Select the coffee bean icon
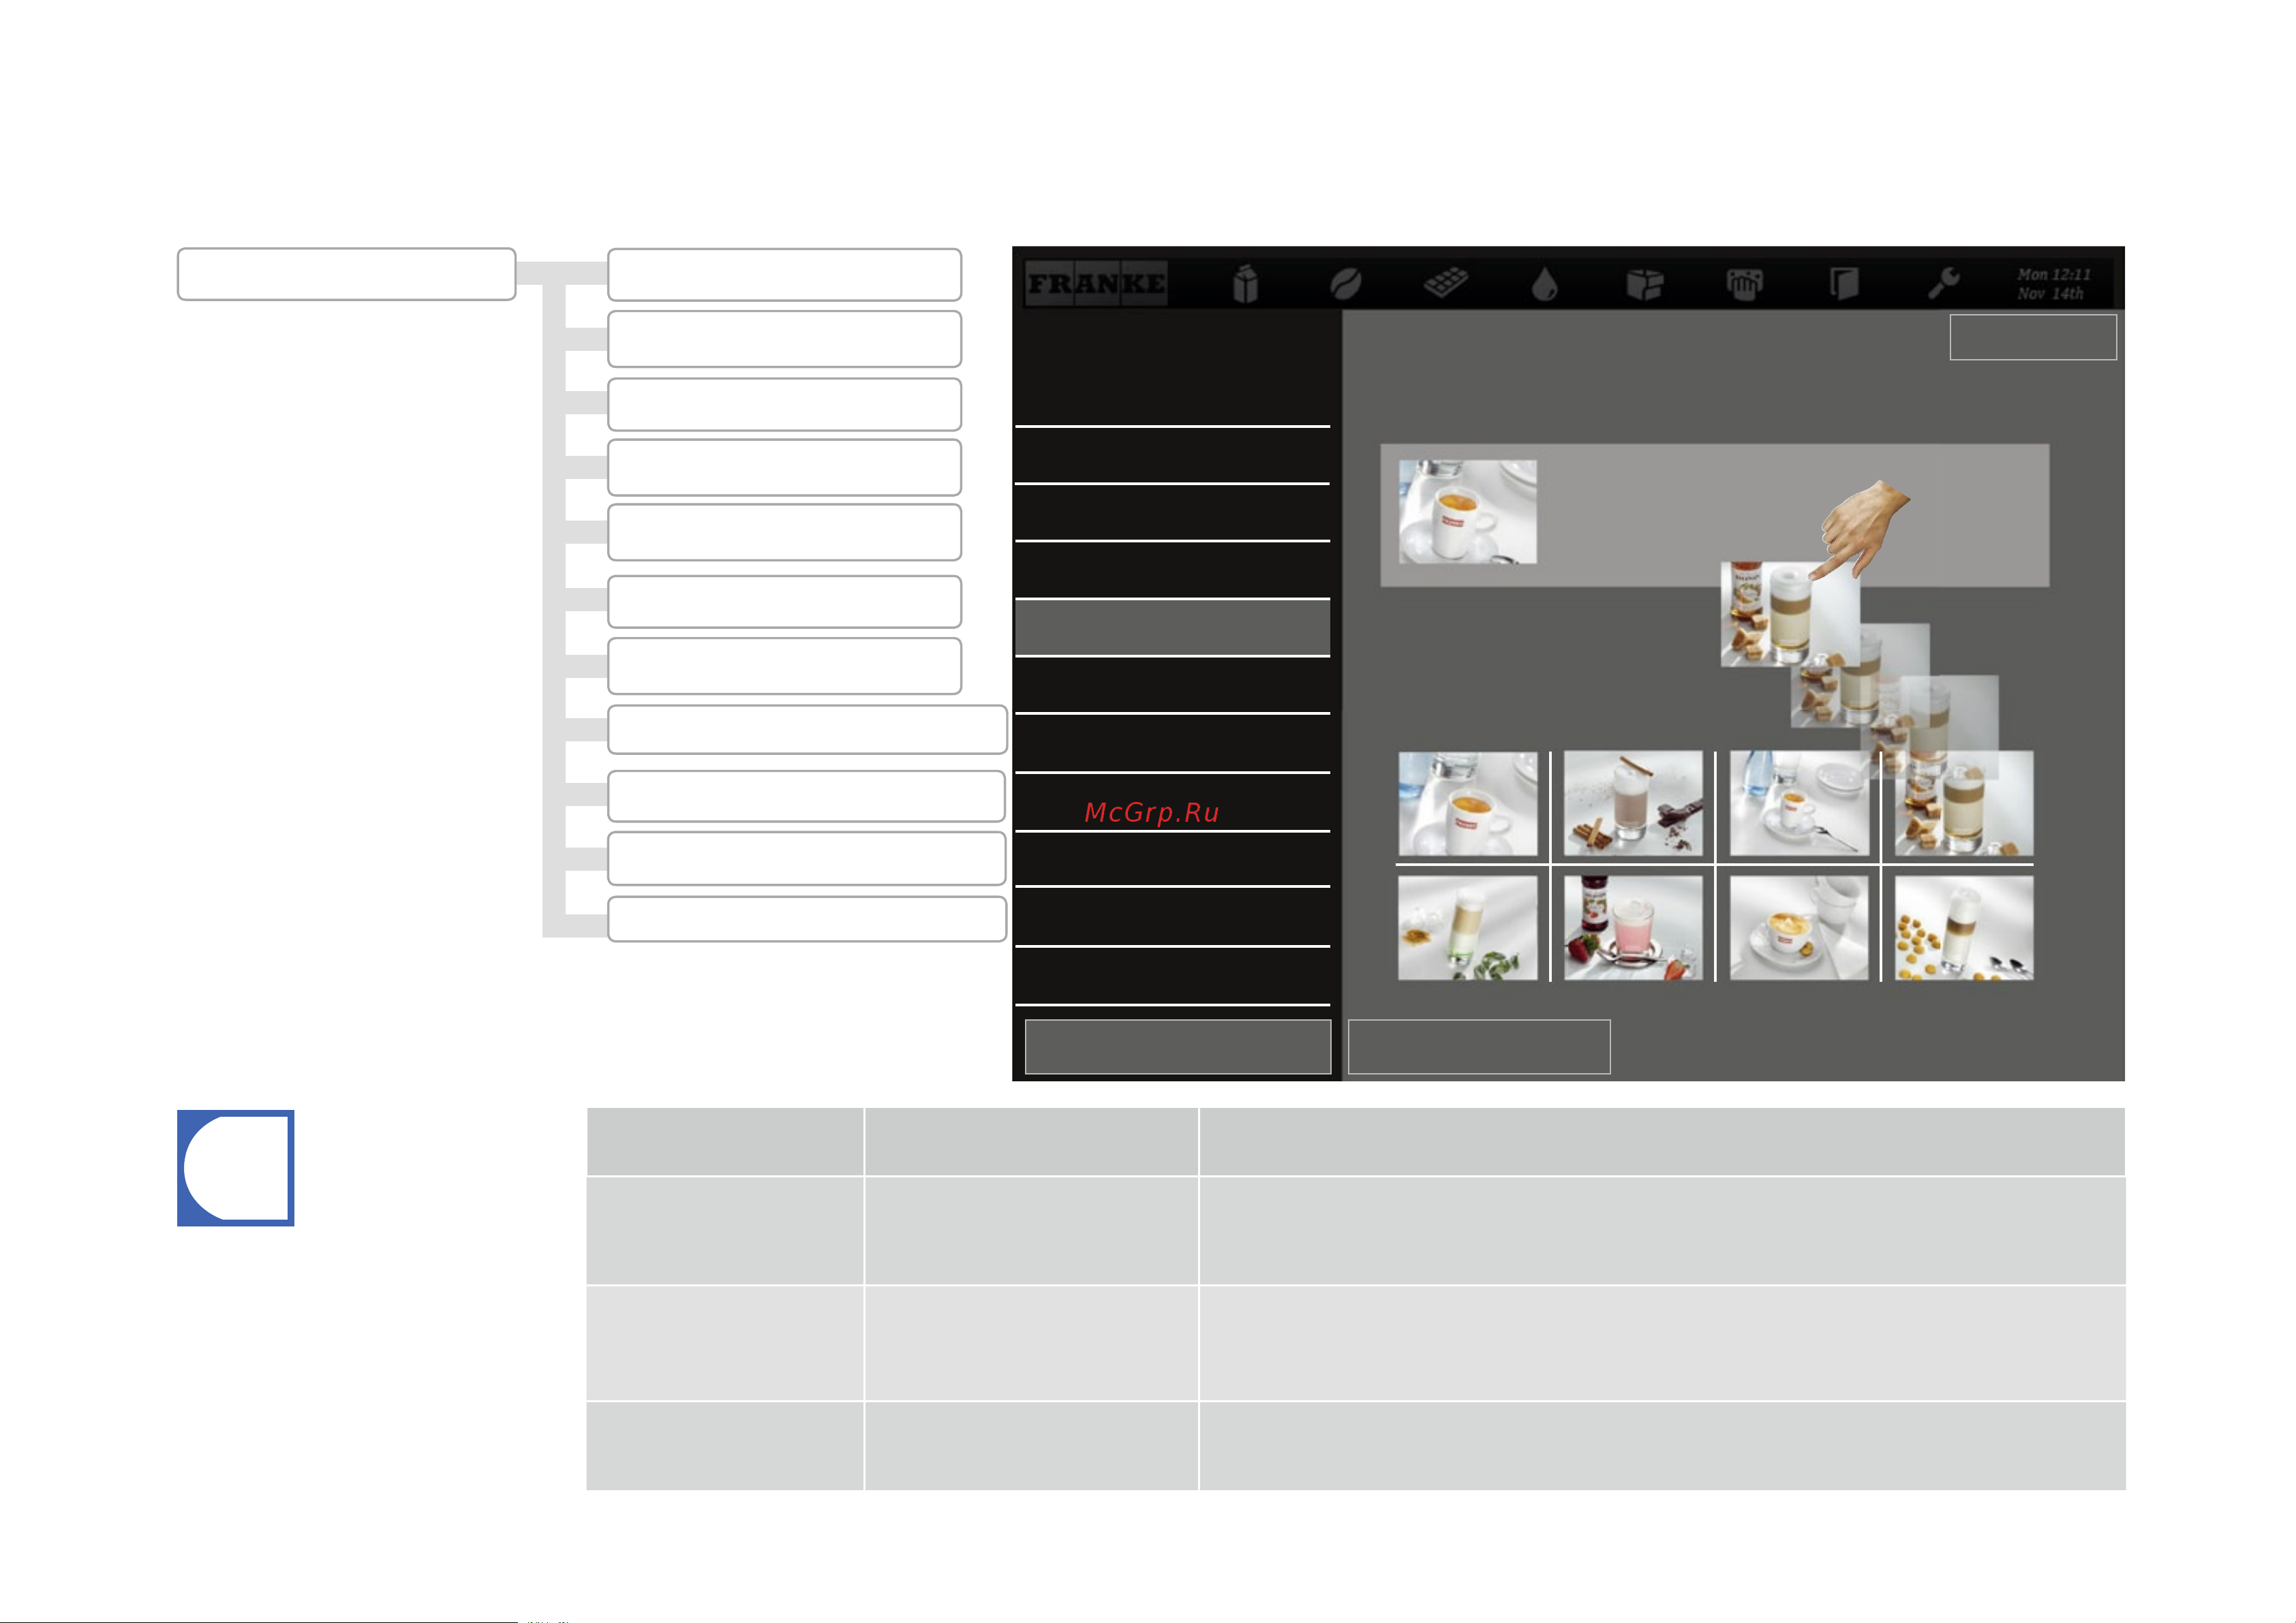The width and height of the screenshot is (2296, 1623). point(1345,285)
